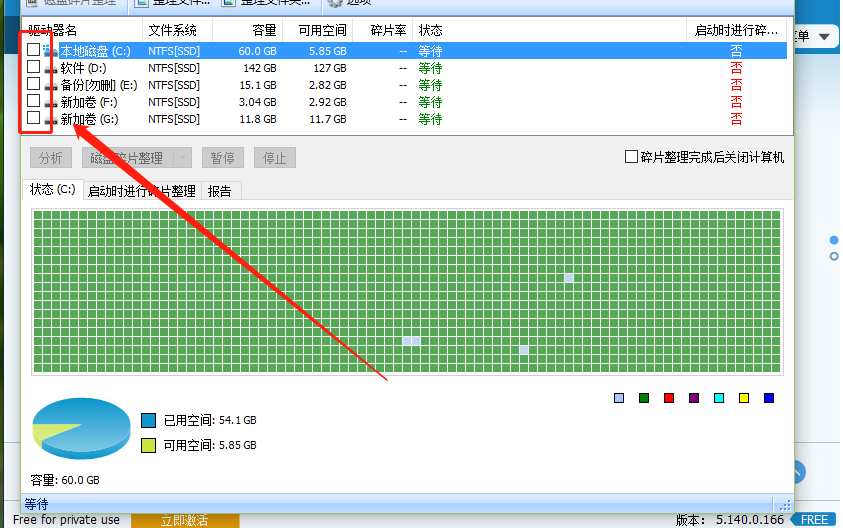Open the 磁盘碎片整理 dropdown arrow

183,158
